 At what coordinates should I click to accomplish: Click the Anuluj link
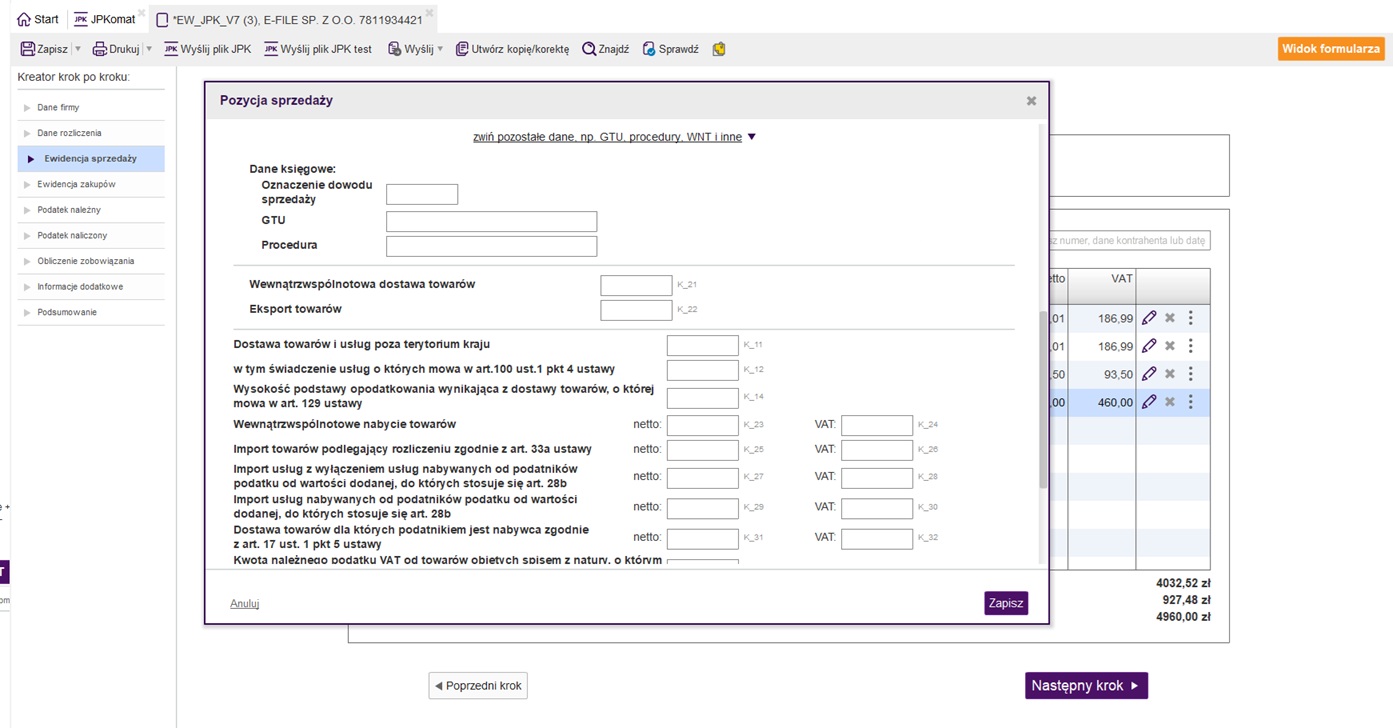[245, 603]
